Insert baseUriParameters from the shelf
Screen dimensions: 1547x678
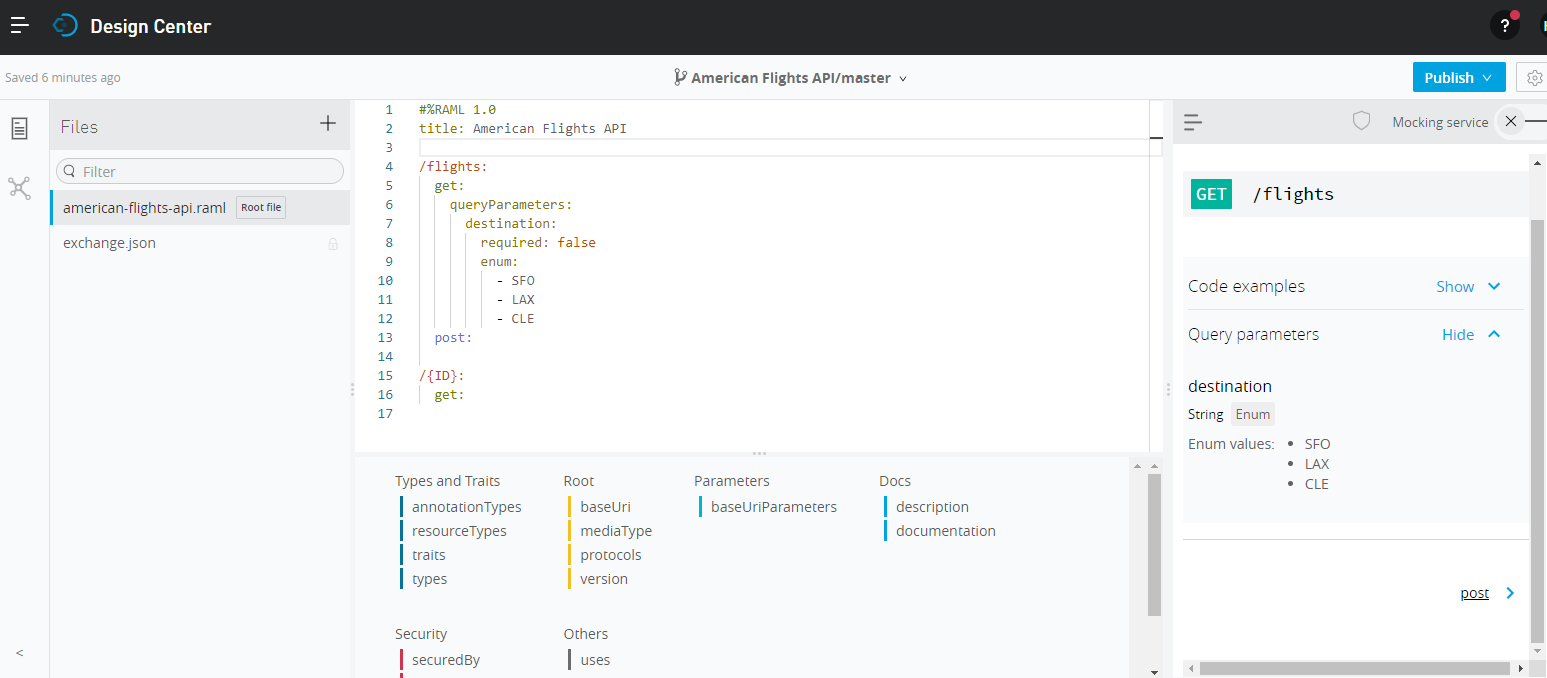(x=774, y=507)
